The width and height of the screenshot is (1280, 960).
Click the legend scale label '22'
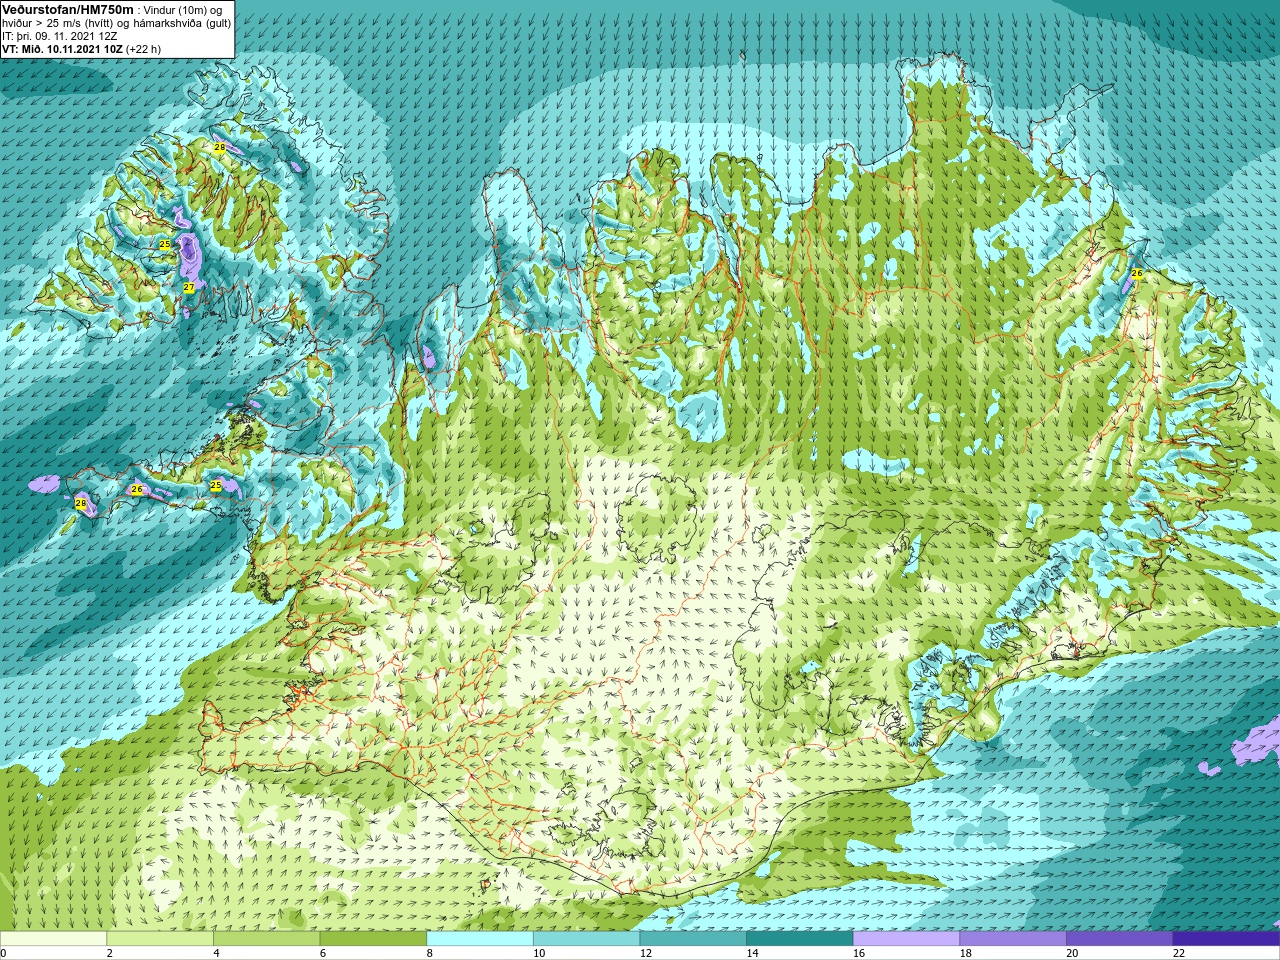click(x=1179, y=953)
